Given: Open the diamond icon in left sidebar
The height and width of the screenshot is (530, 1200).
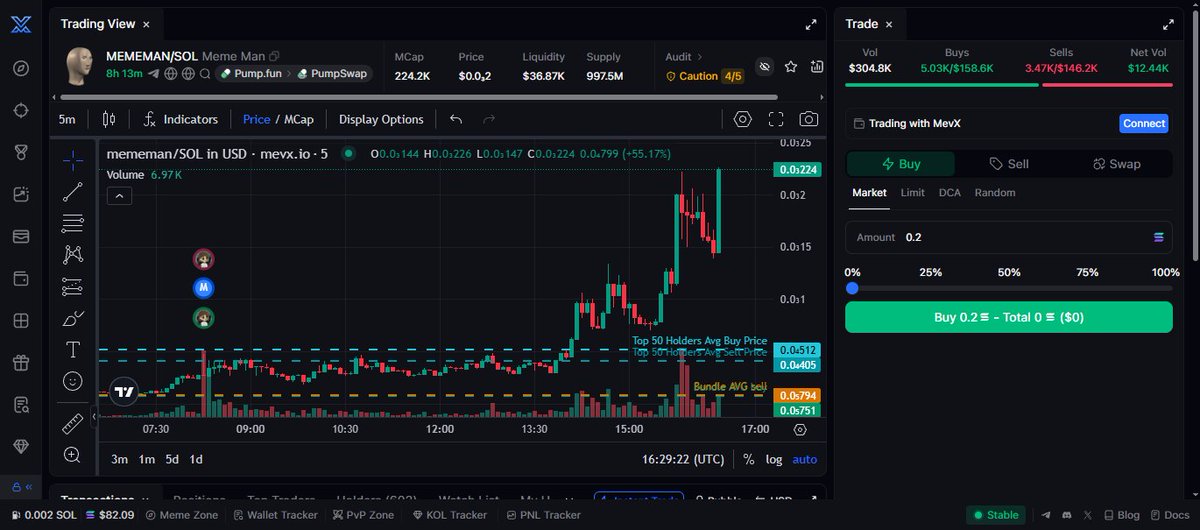Looking at the screenshot, I should 22,446.
